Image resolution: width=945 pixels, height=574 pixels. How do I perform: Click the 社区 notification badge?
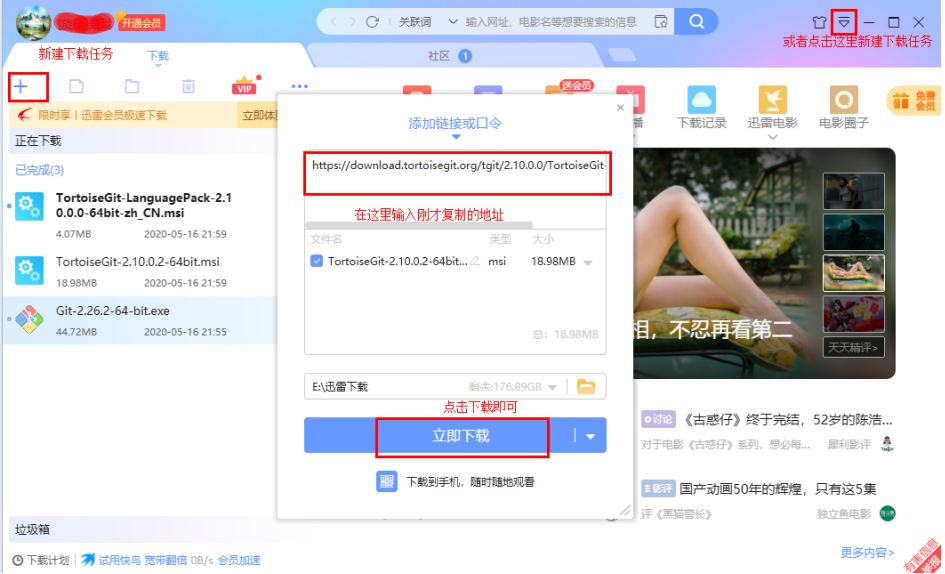point(465,55)
